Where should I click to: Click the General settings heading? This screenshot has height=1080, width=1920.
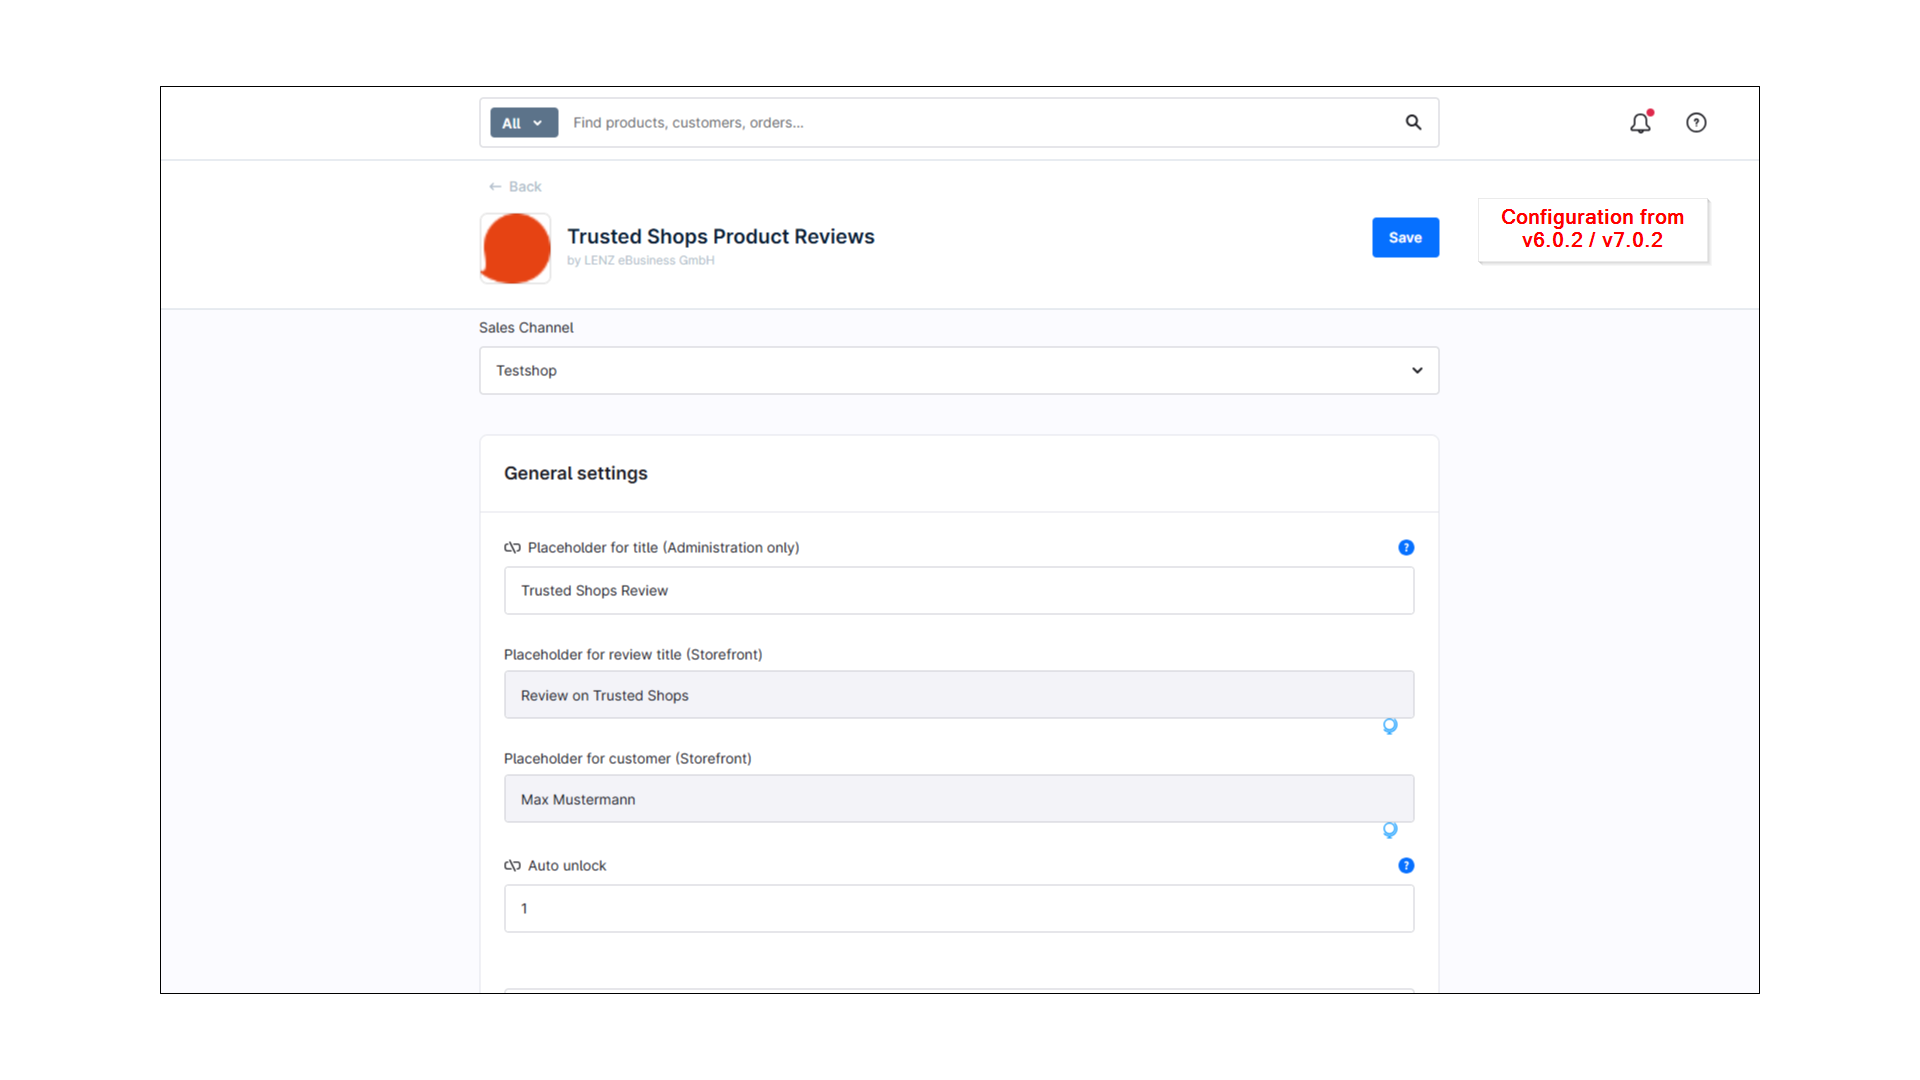(x=576, y=474)
